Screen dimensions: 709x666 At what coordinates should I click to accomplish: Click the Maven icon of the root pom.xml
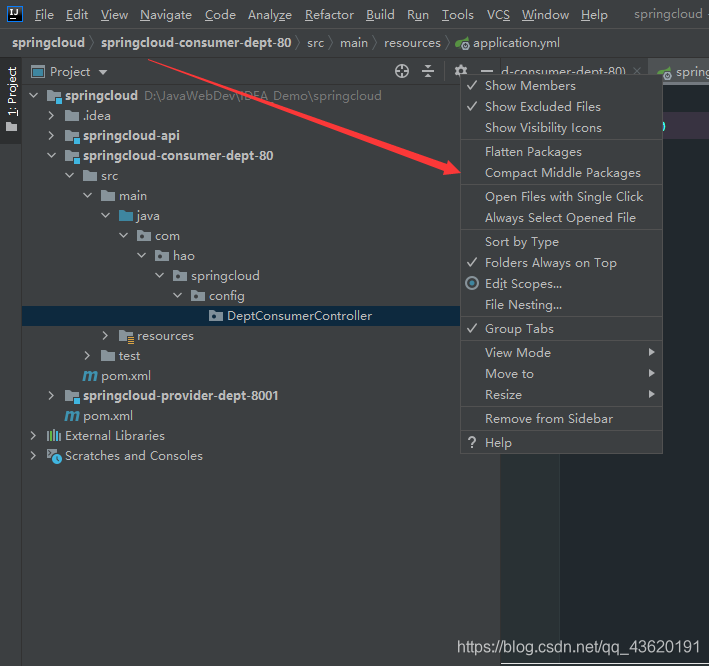click(72, 416)
